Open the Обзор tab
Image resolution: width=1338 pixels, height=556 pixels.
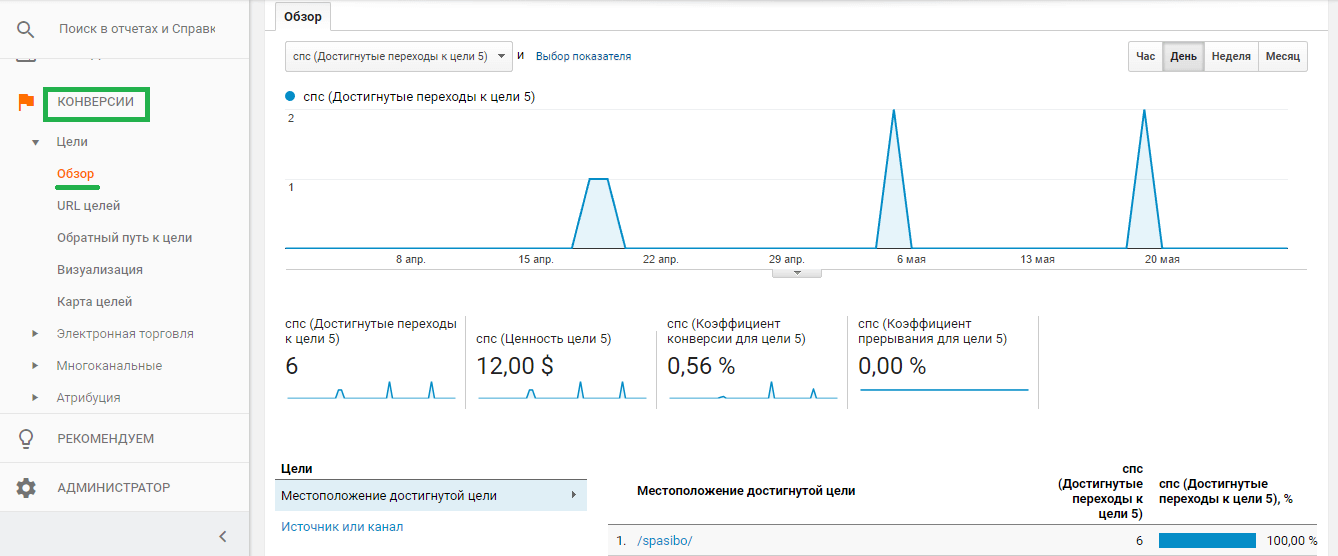click(302, 17)
